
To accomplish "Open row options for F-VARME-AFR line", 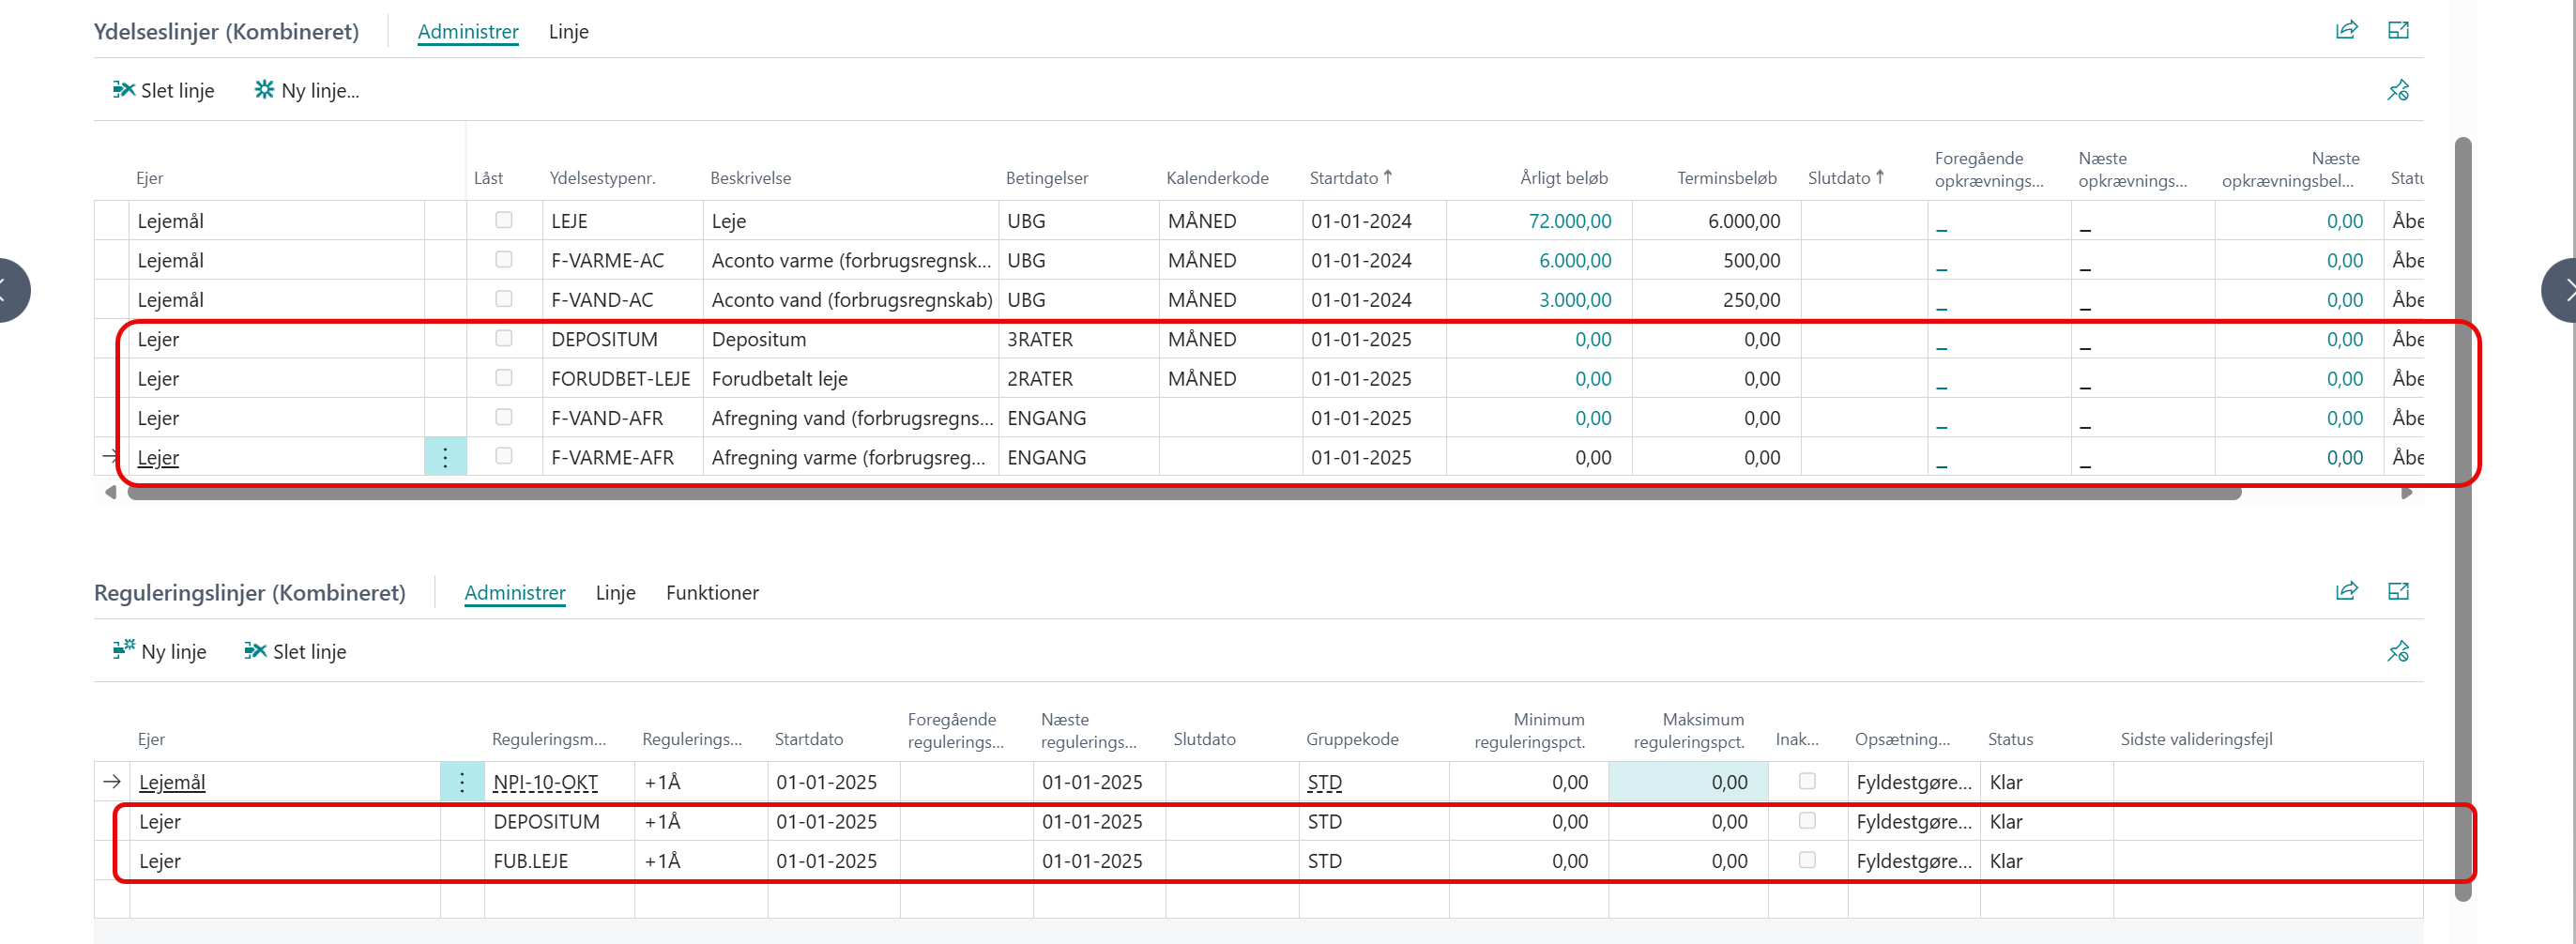I will tap(446, 458).
